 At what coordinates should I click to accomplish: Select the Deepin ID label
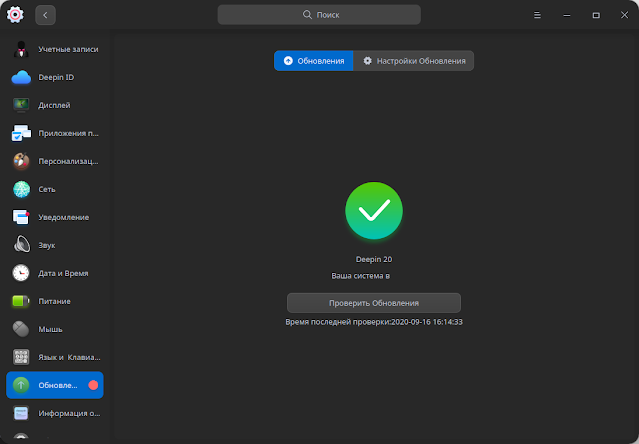point(56,77)
